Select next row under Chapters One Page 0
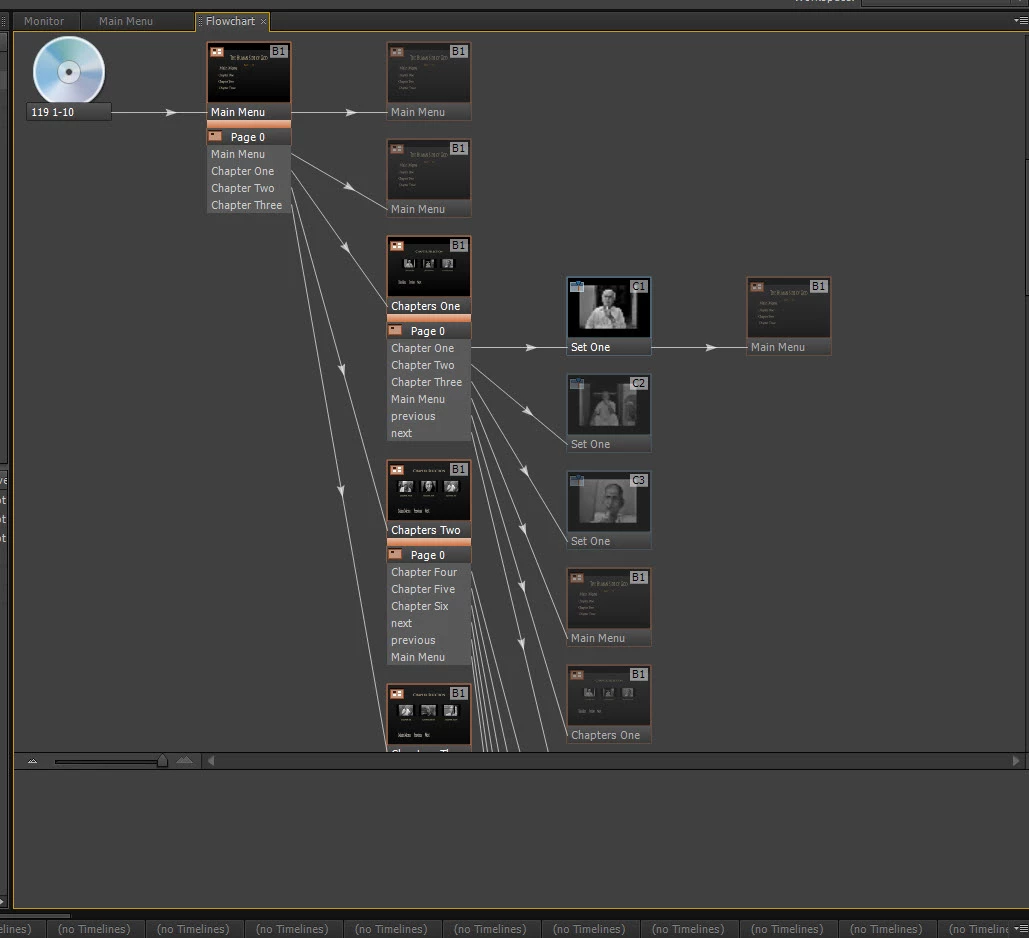Viewport: 1029px width, 938px height. [429, 433]
